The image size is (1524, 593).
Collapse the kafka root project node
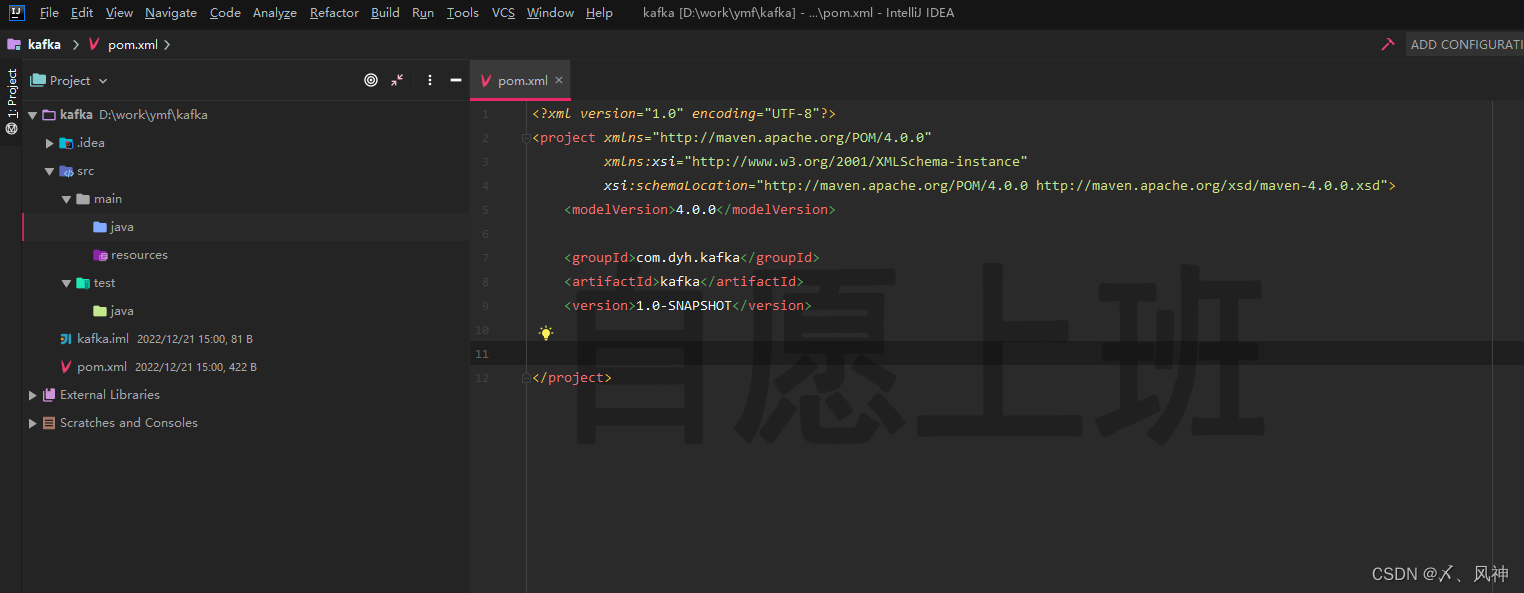point(33,115)
